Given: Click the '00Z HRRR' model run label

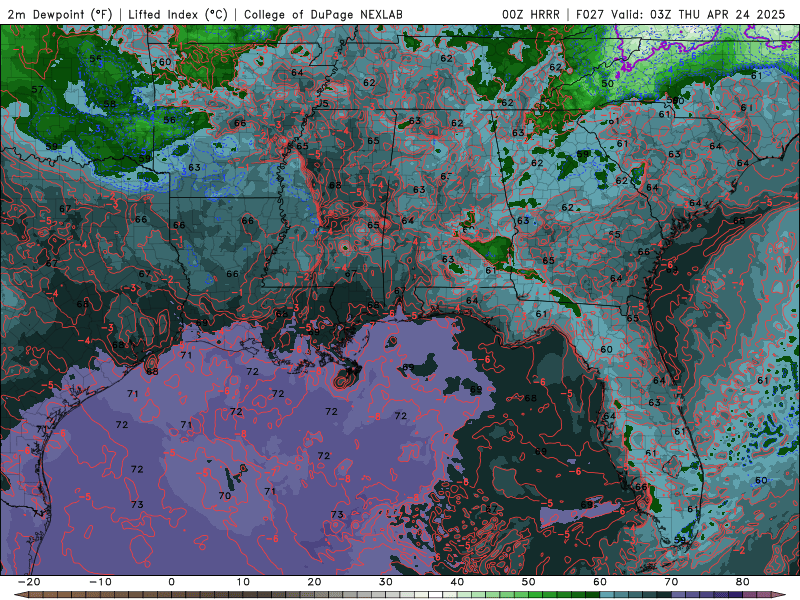Looking at the screenshot, I should (x=531, y=14).
